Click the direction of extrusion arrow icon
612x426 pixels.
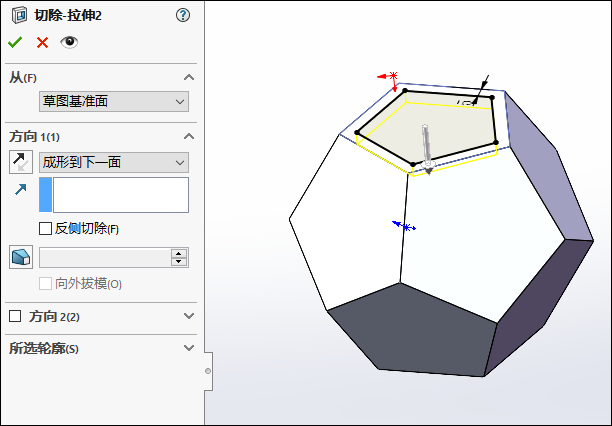click(x=20, y=189)
